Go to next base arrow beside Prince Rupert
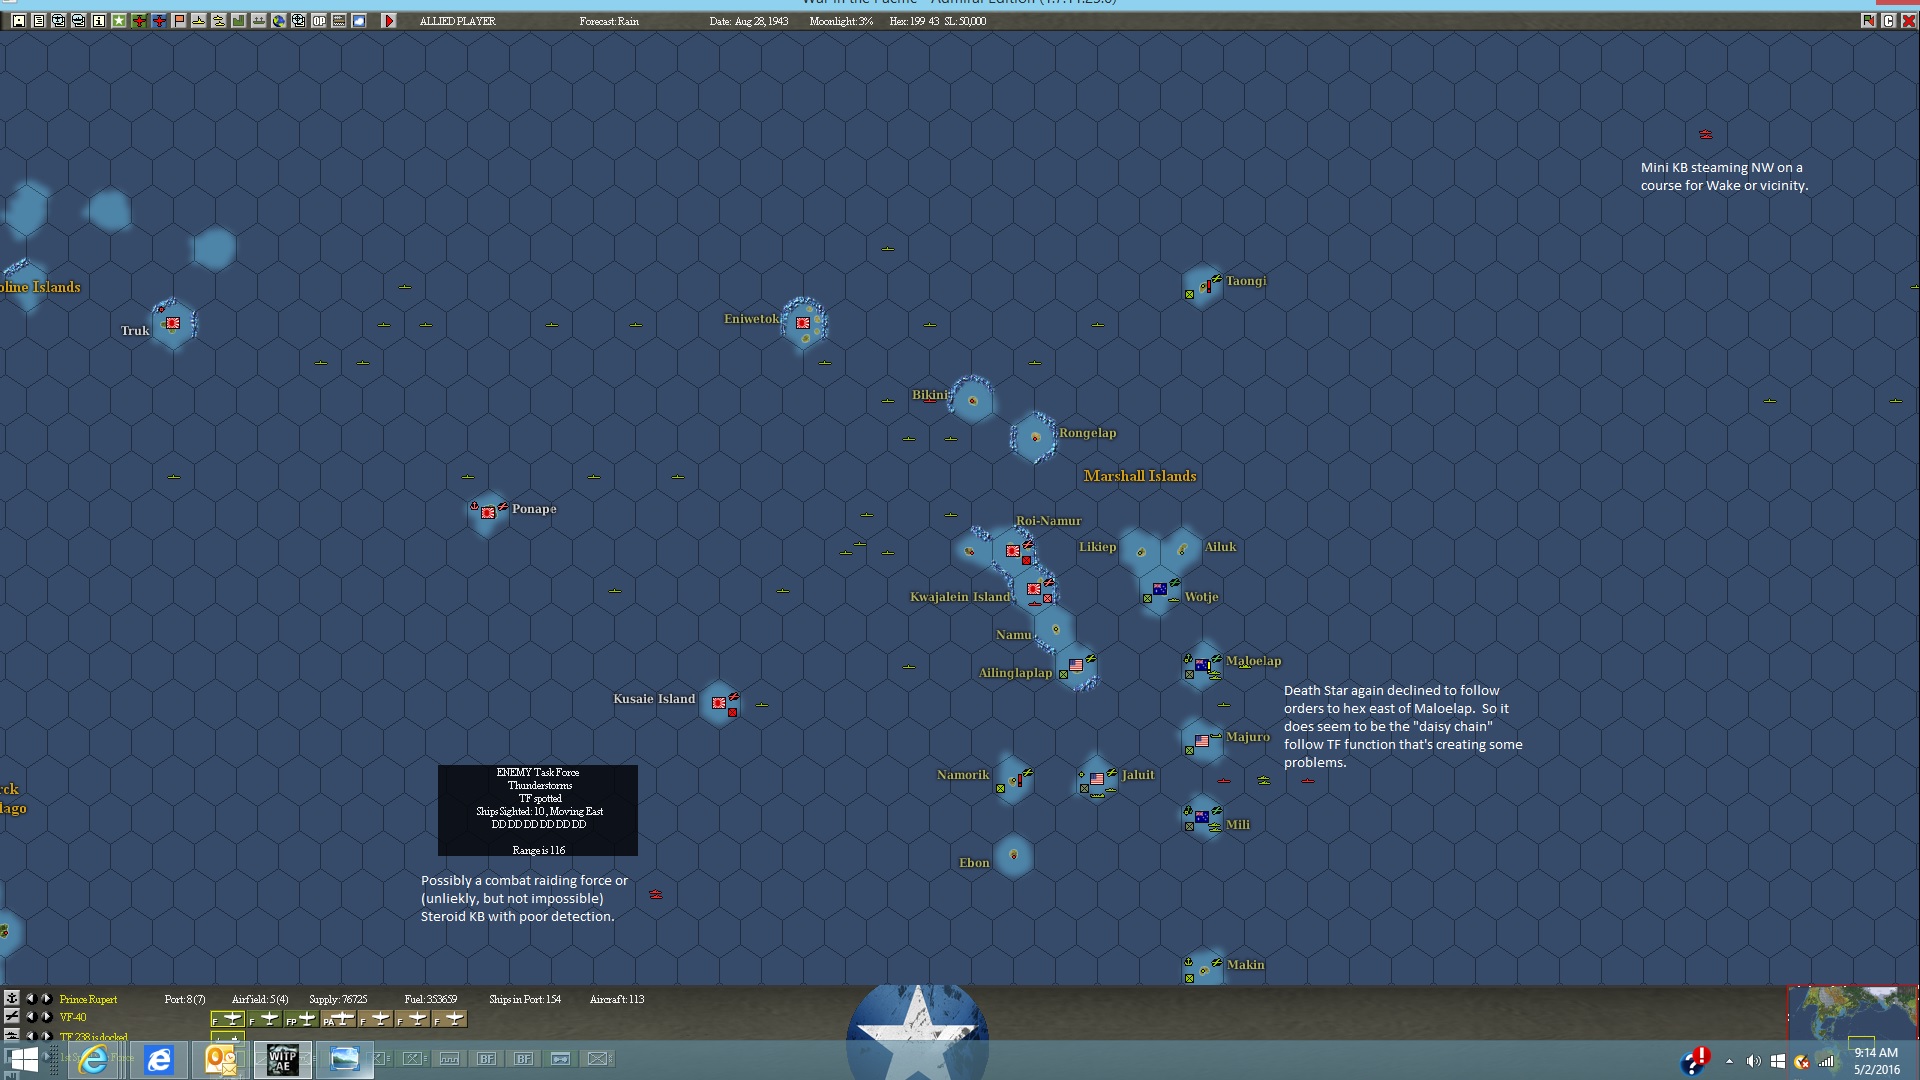This screenshot has height=1080, width=1920. coord(46,998)
